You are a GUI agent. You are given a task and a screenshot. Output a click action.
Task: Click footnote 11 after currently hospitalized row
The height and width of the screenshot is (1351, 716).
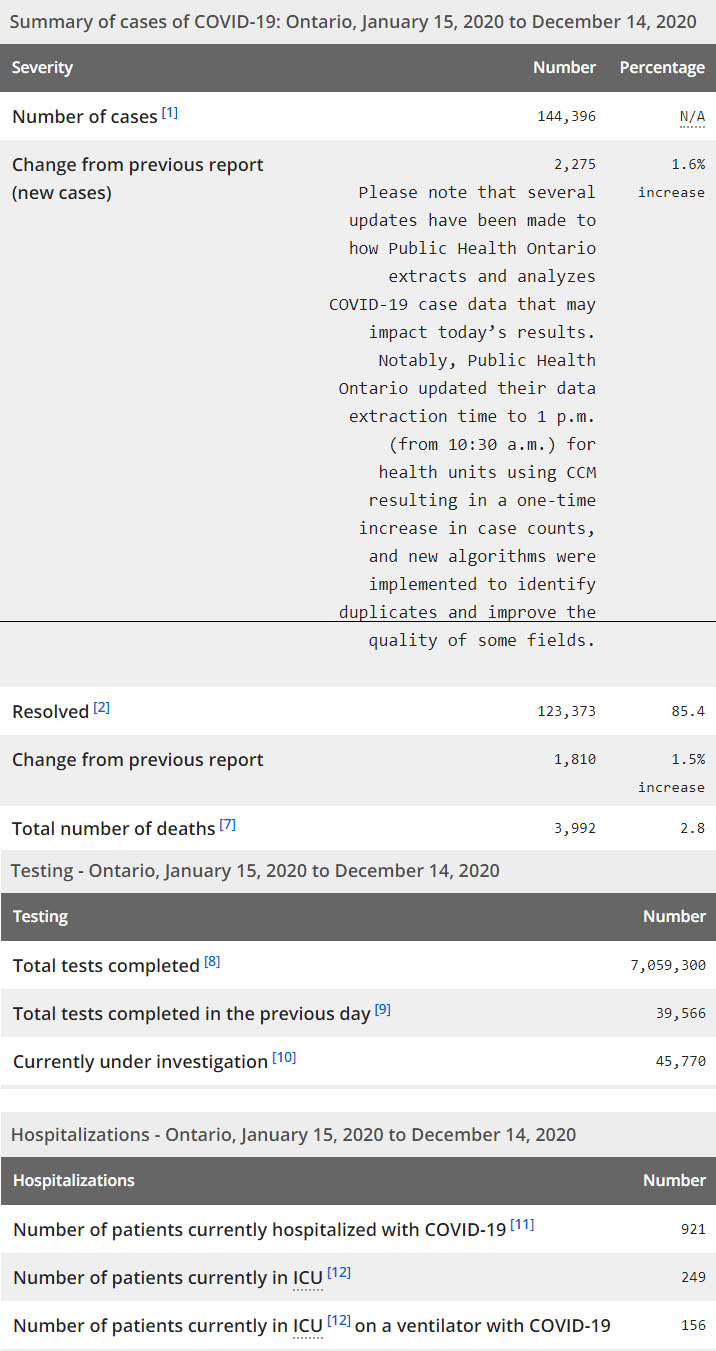point(522,1226)
